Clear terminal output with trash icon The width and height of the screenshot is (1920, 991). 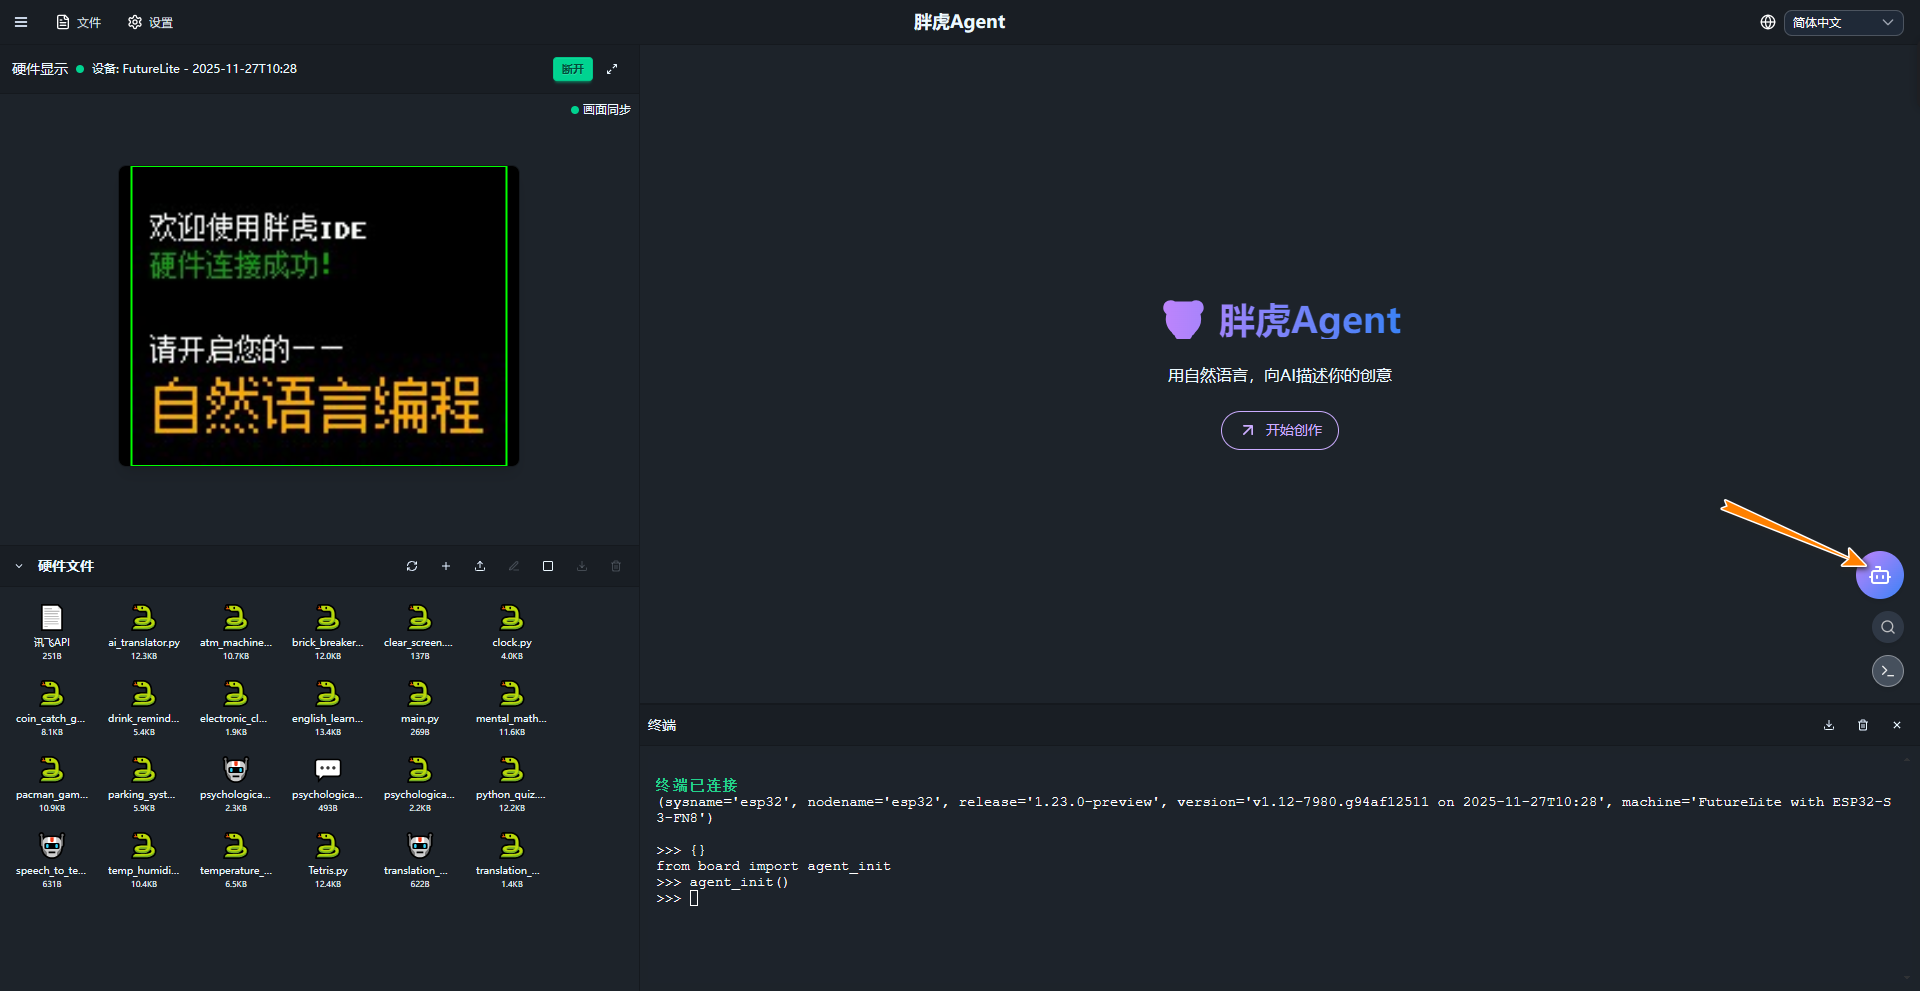coord(1863,725)
